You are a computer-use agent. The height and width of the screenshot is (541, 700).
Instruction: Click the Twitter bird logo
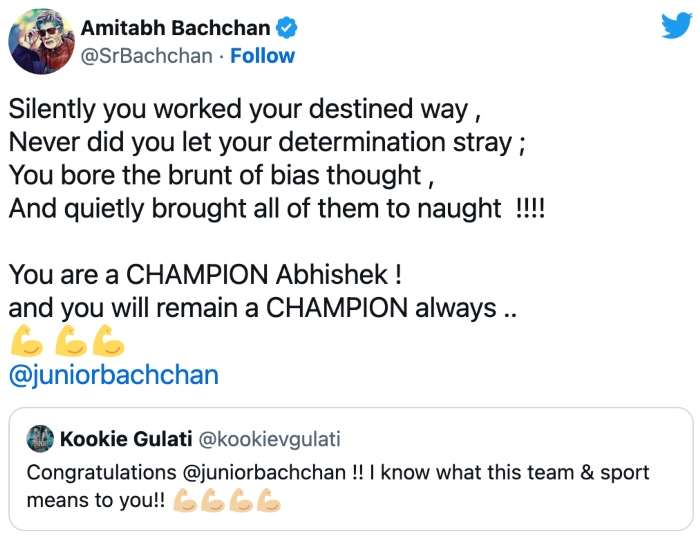tap(675, 27)
